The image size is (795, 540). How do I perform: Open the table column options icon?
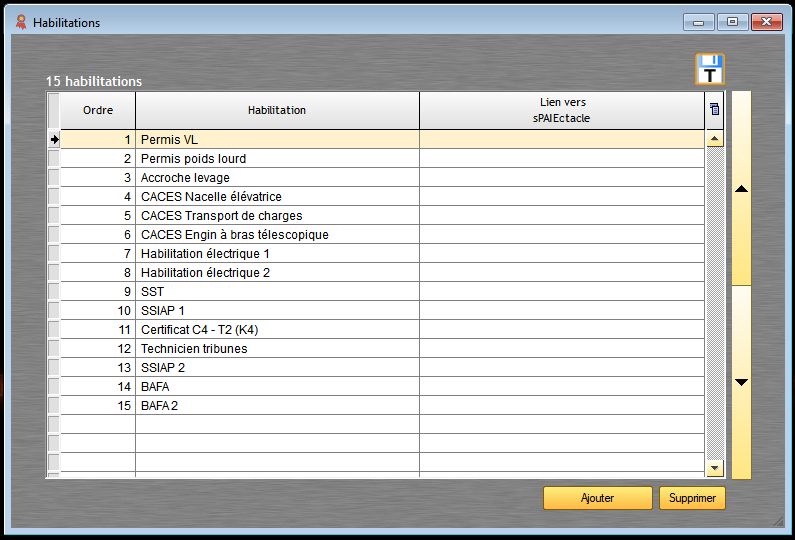coord(714,110)
